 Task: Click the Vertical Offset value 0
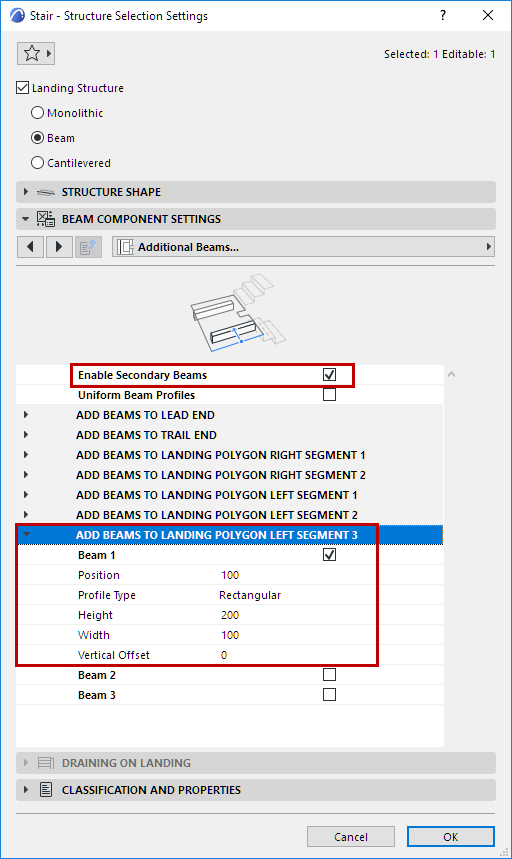tap(224, 655)
